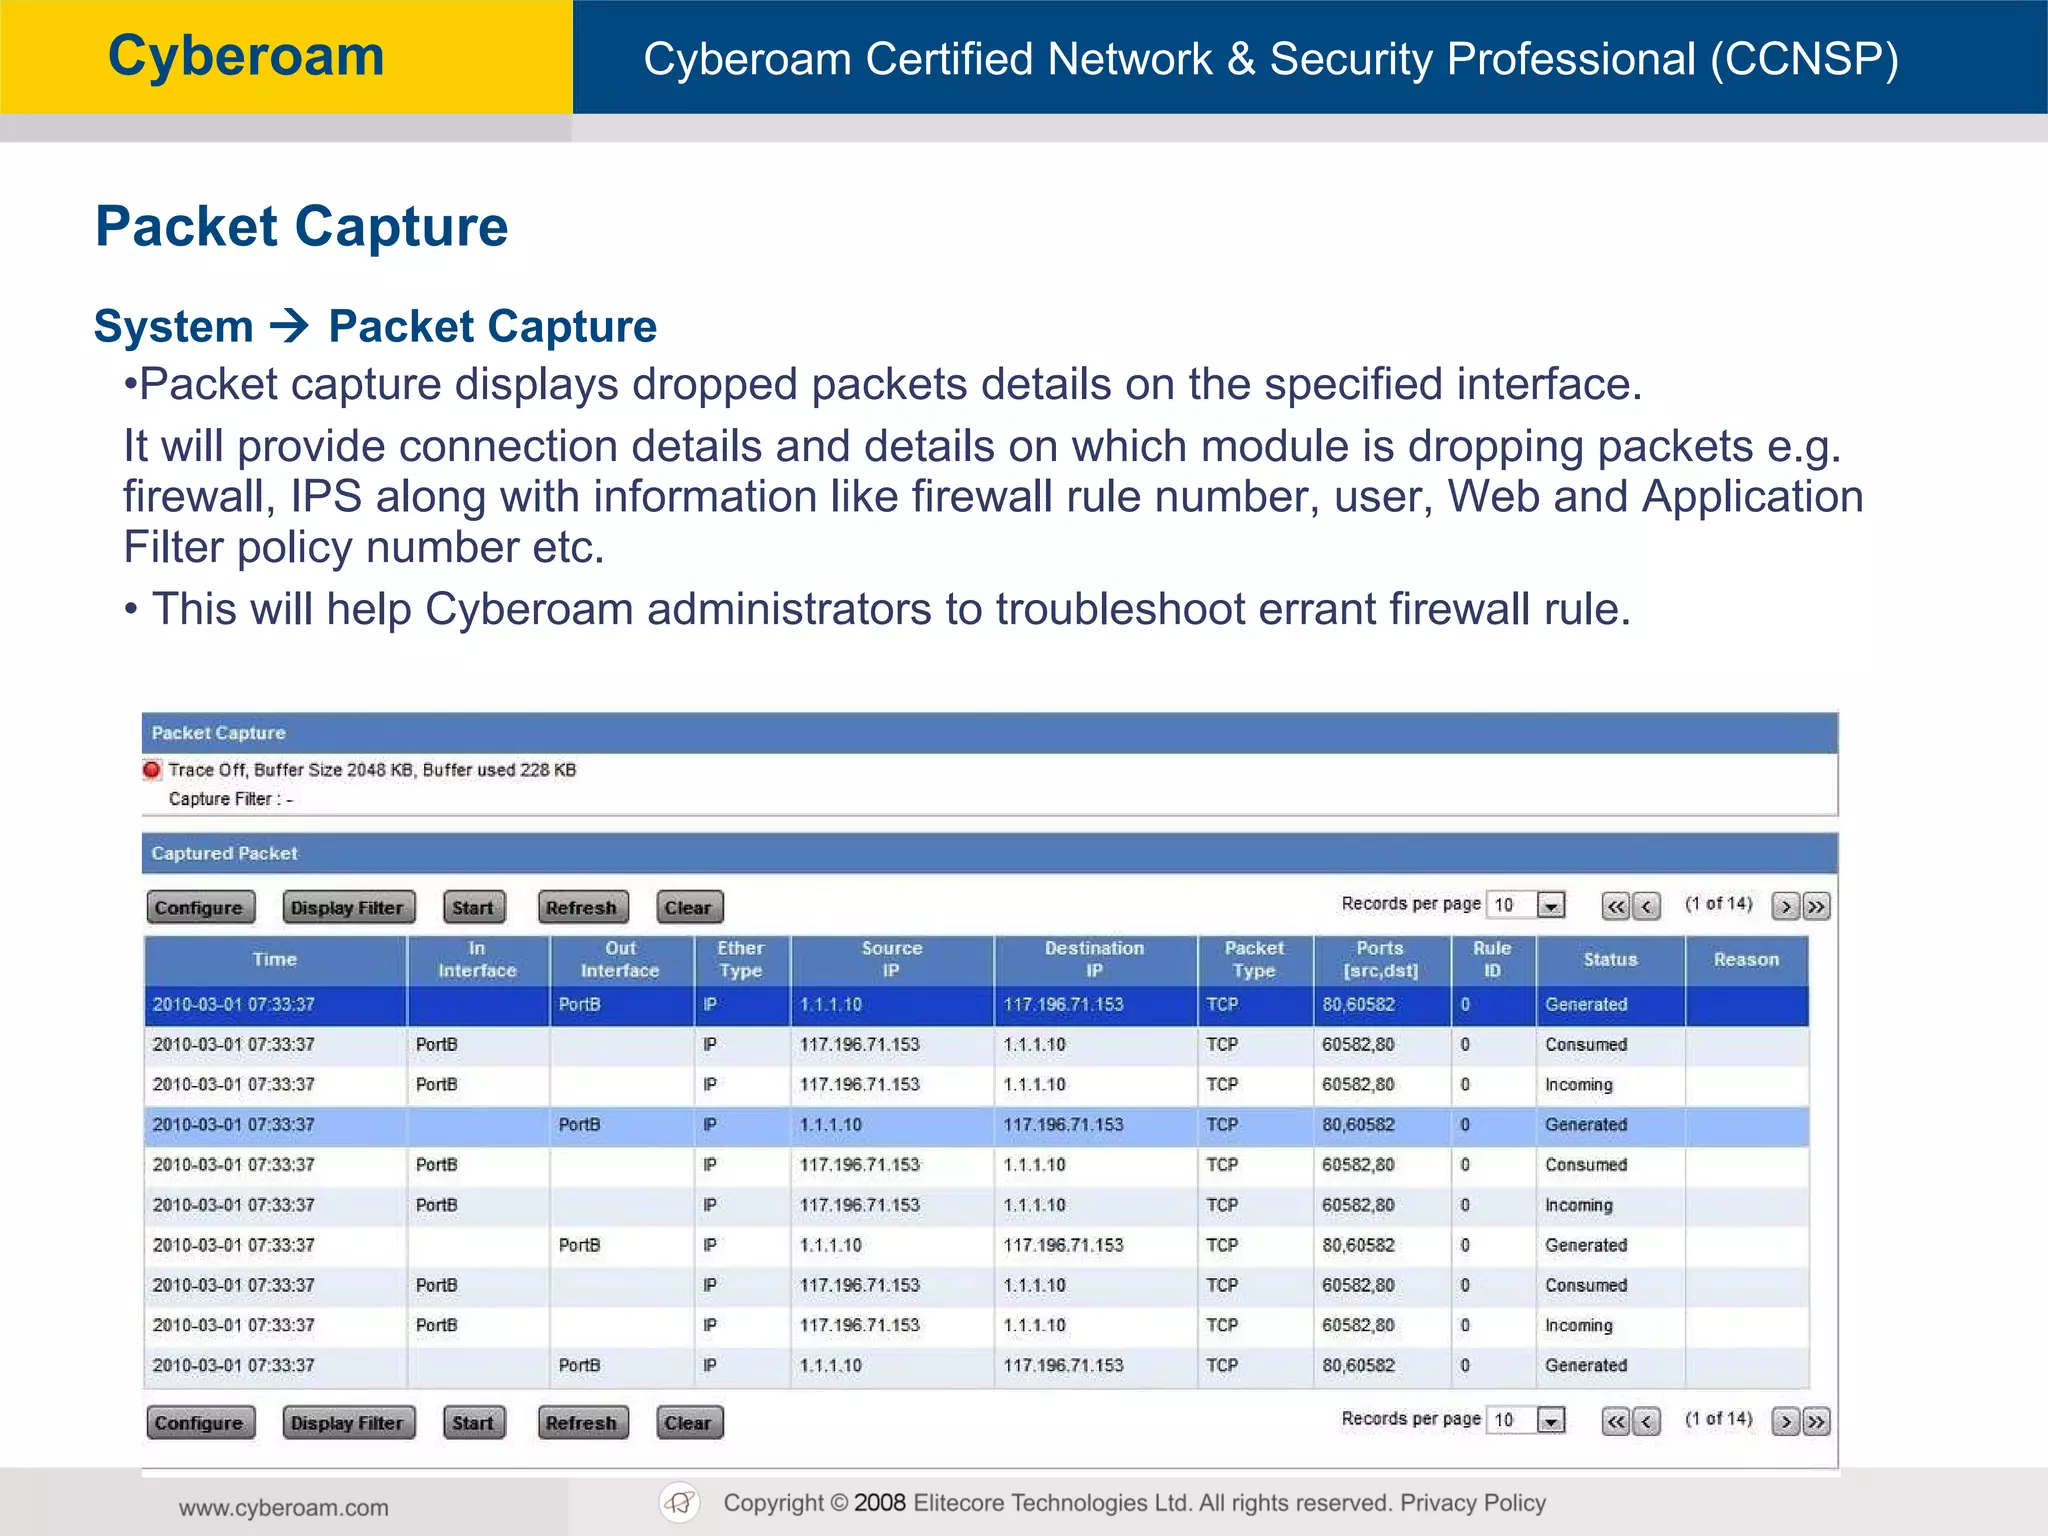2048x1536 pixels.
Task: Click the Time column header
Action: pyautogui.click(x=275, y=960)
